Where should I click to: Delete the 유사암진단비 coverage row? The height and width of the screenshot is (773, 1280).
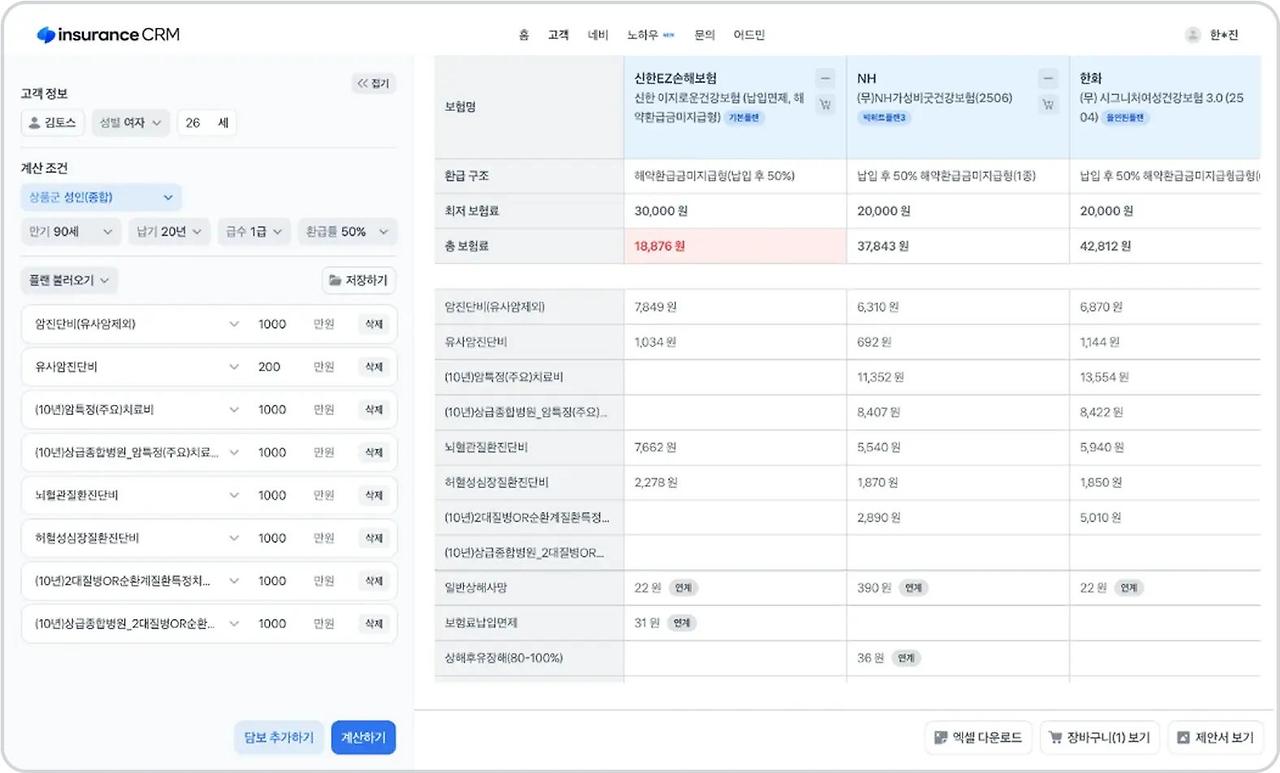[374, 367]
